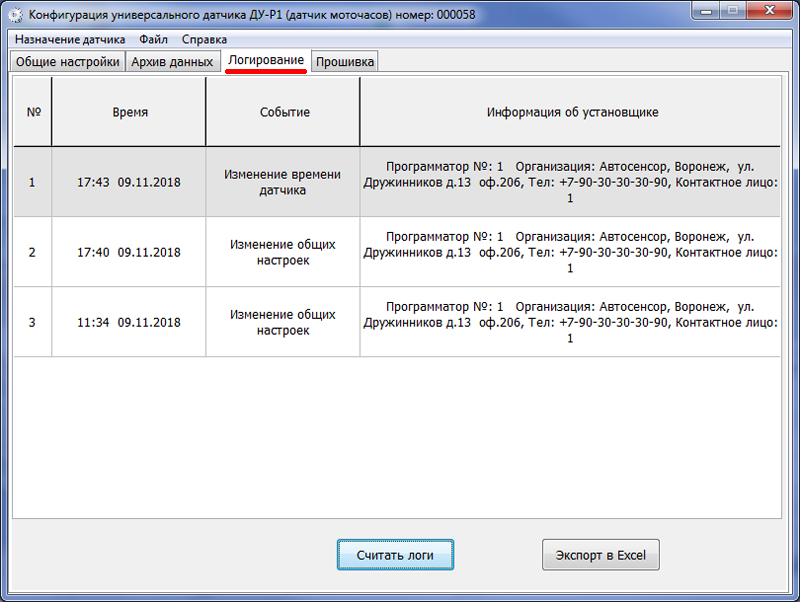Click the Считать логи button

[x=395, y=555]
